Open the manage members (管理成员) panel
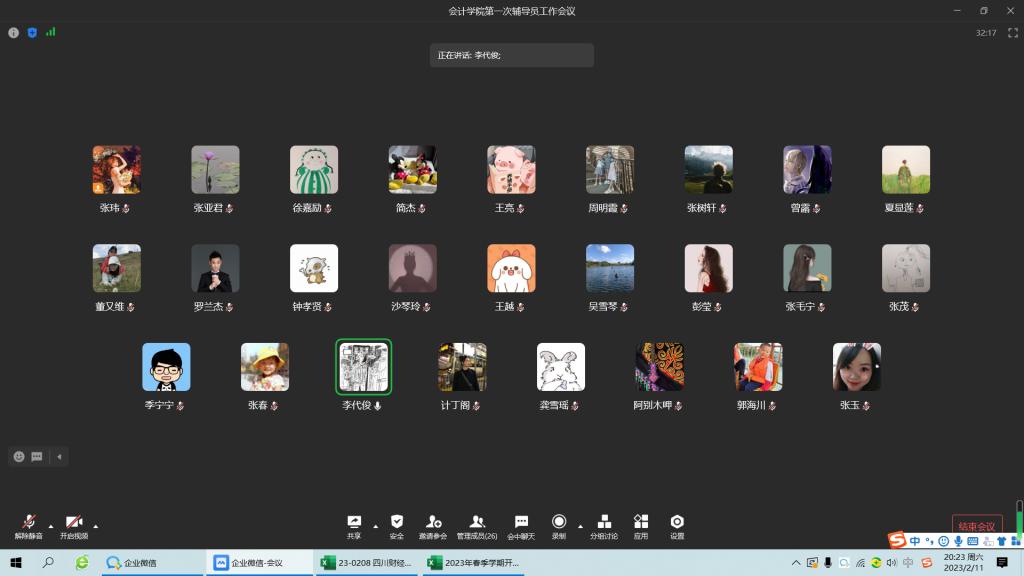1024x576 pixels. 477,522
